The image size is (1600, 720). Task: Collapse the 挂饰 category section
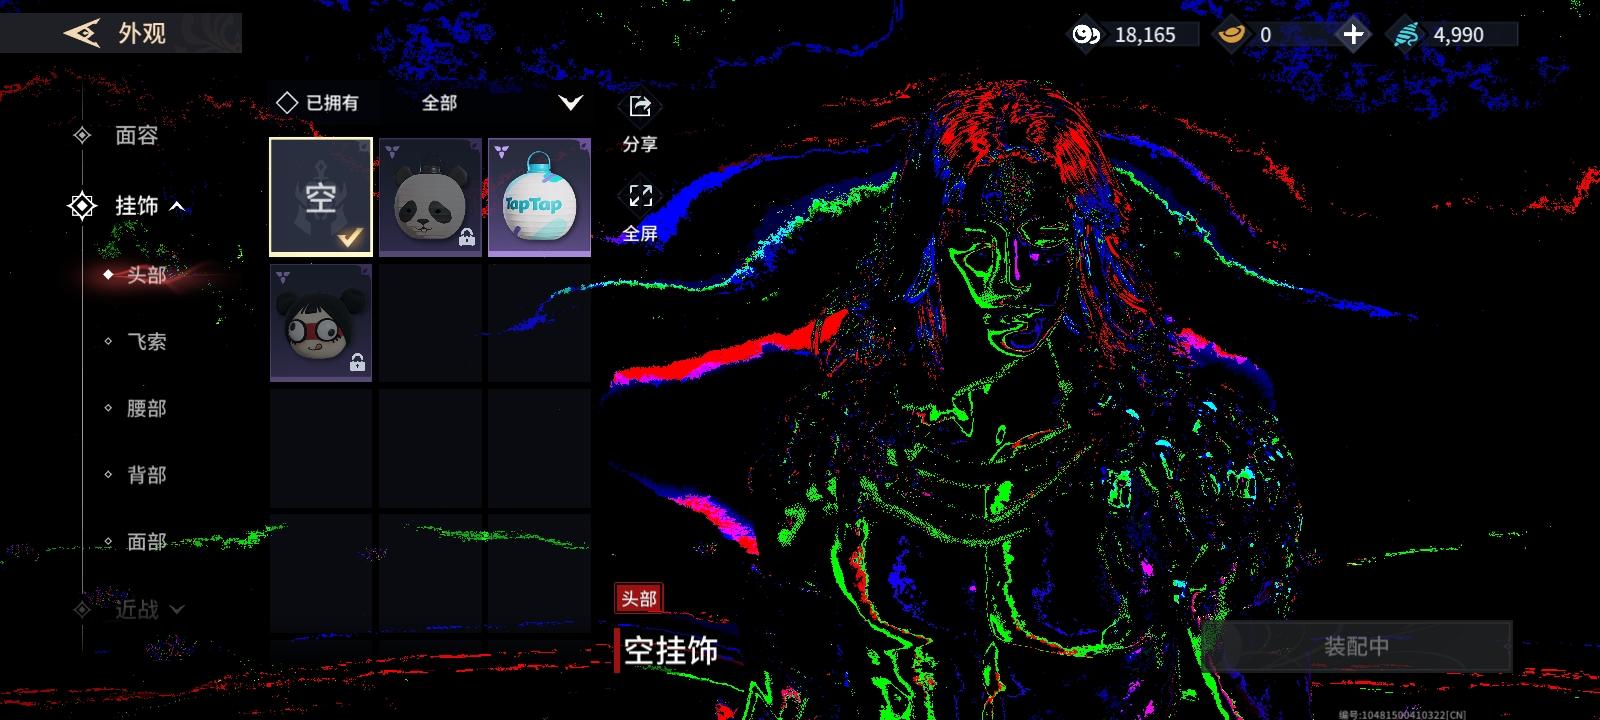pos(177,206)
